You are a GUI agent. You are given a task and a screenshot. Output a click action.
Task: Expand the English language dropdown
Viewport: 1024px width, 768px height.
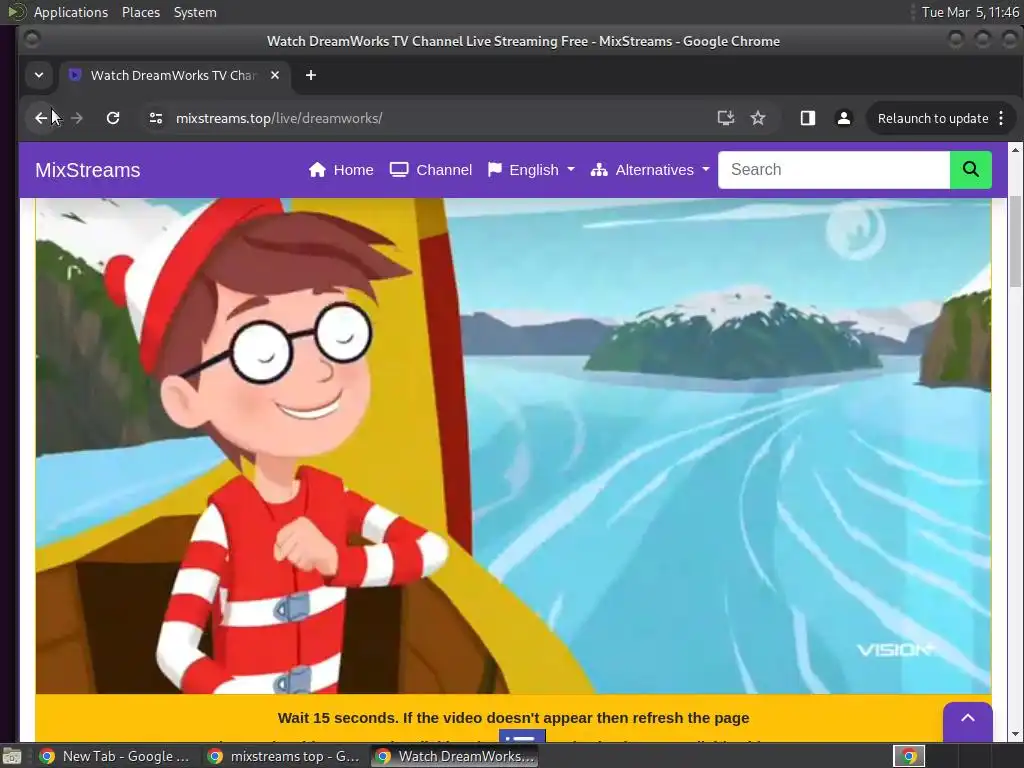pyautogui.click(x=532, y=170)
